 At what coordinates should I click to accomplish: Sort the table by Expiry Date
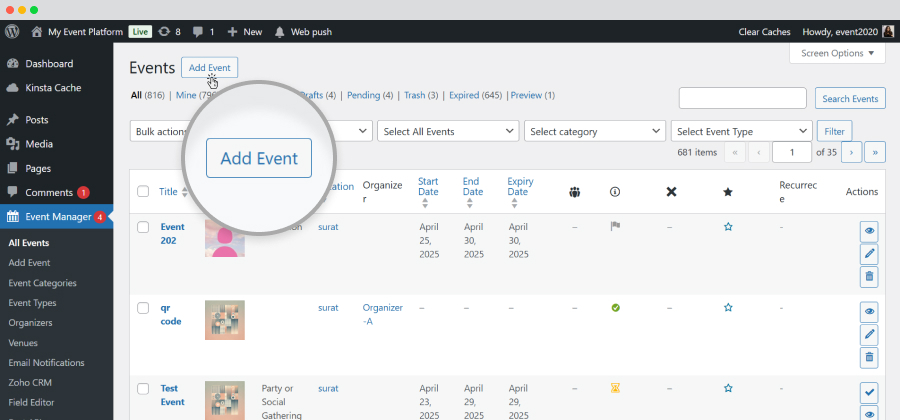pos(520,192)
